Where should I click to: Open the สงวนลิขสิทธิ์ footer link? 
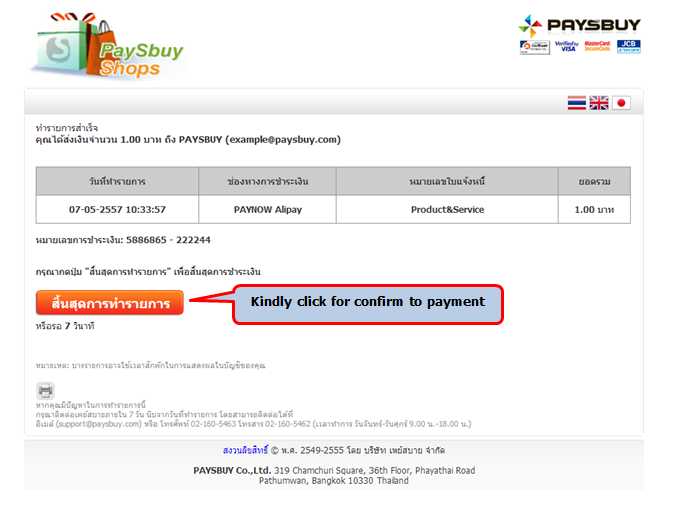click(x=245, y=450)
